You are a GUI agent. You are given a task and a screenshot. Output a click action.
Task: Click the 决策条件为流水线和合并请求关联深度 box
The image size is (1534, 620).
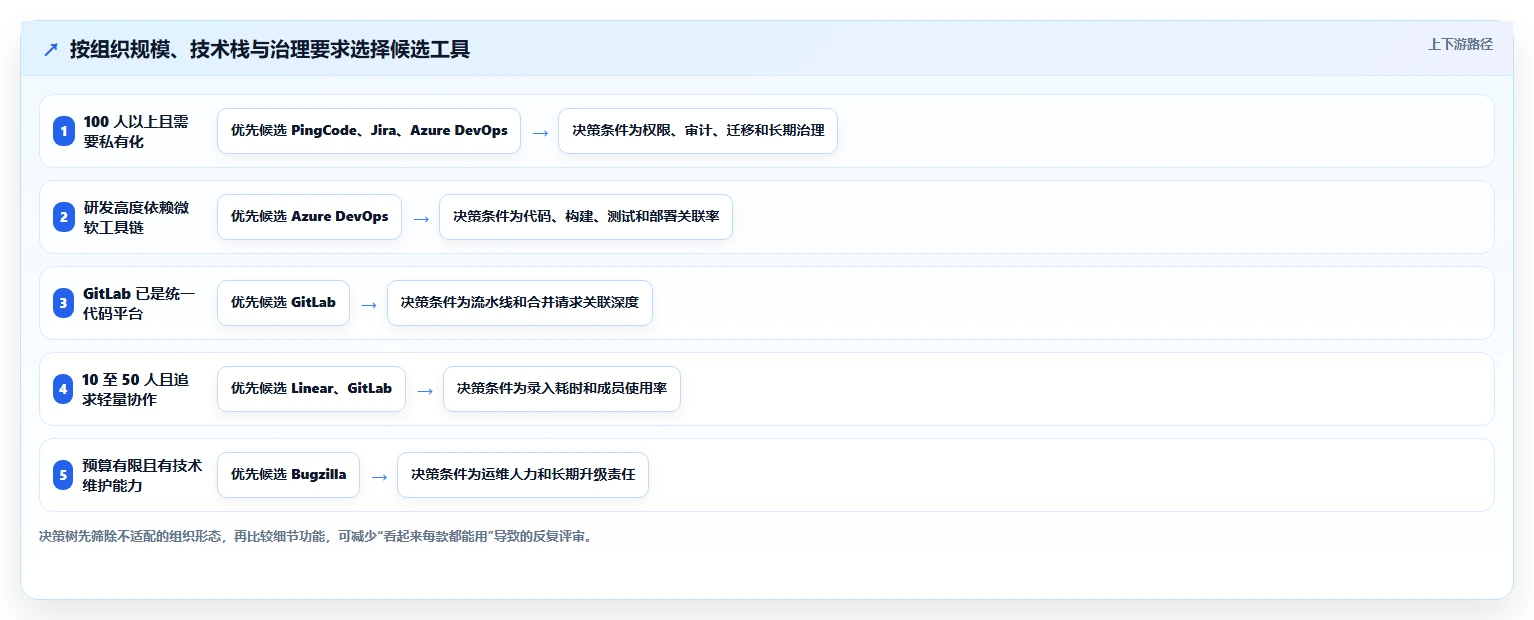pyautogui.click(x=520, y=303)
